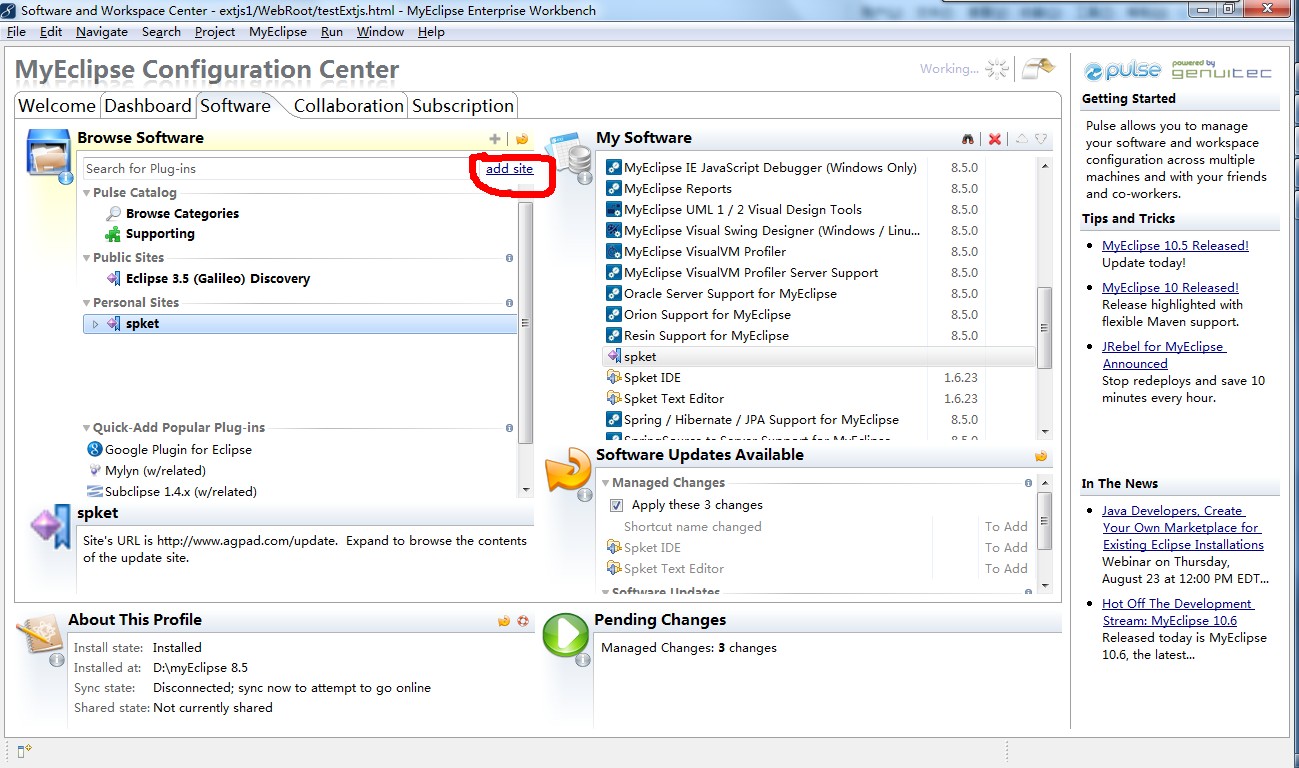Image resolution: width=1299 pixels, height=768 pixels.
Task: Open the MyEclipse 10.5 Released! link
Action: 1175,246
